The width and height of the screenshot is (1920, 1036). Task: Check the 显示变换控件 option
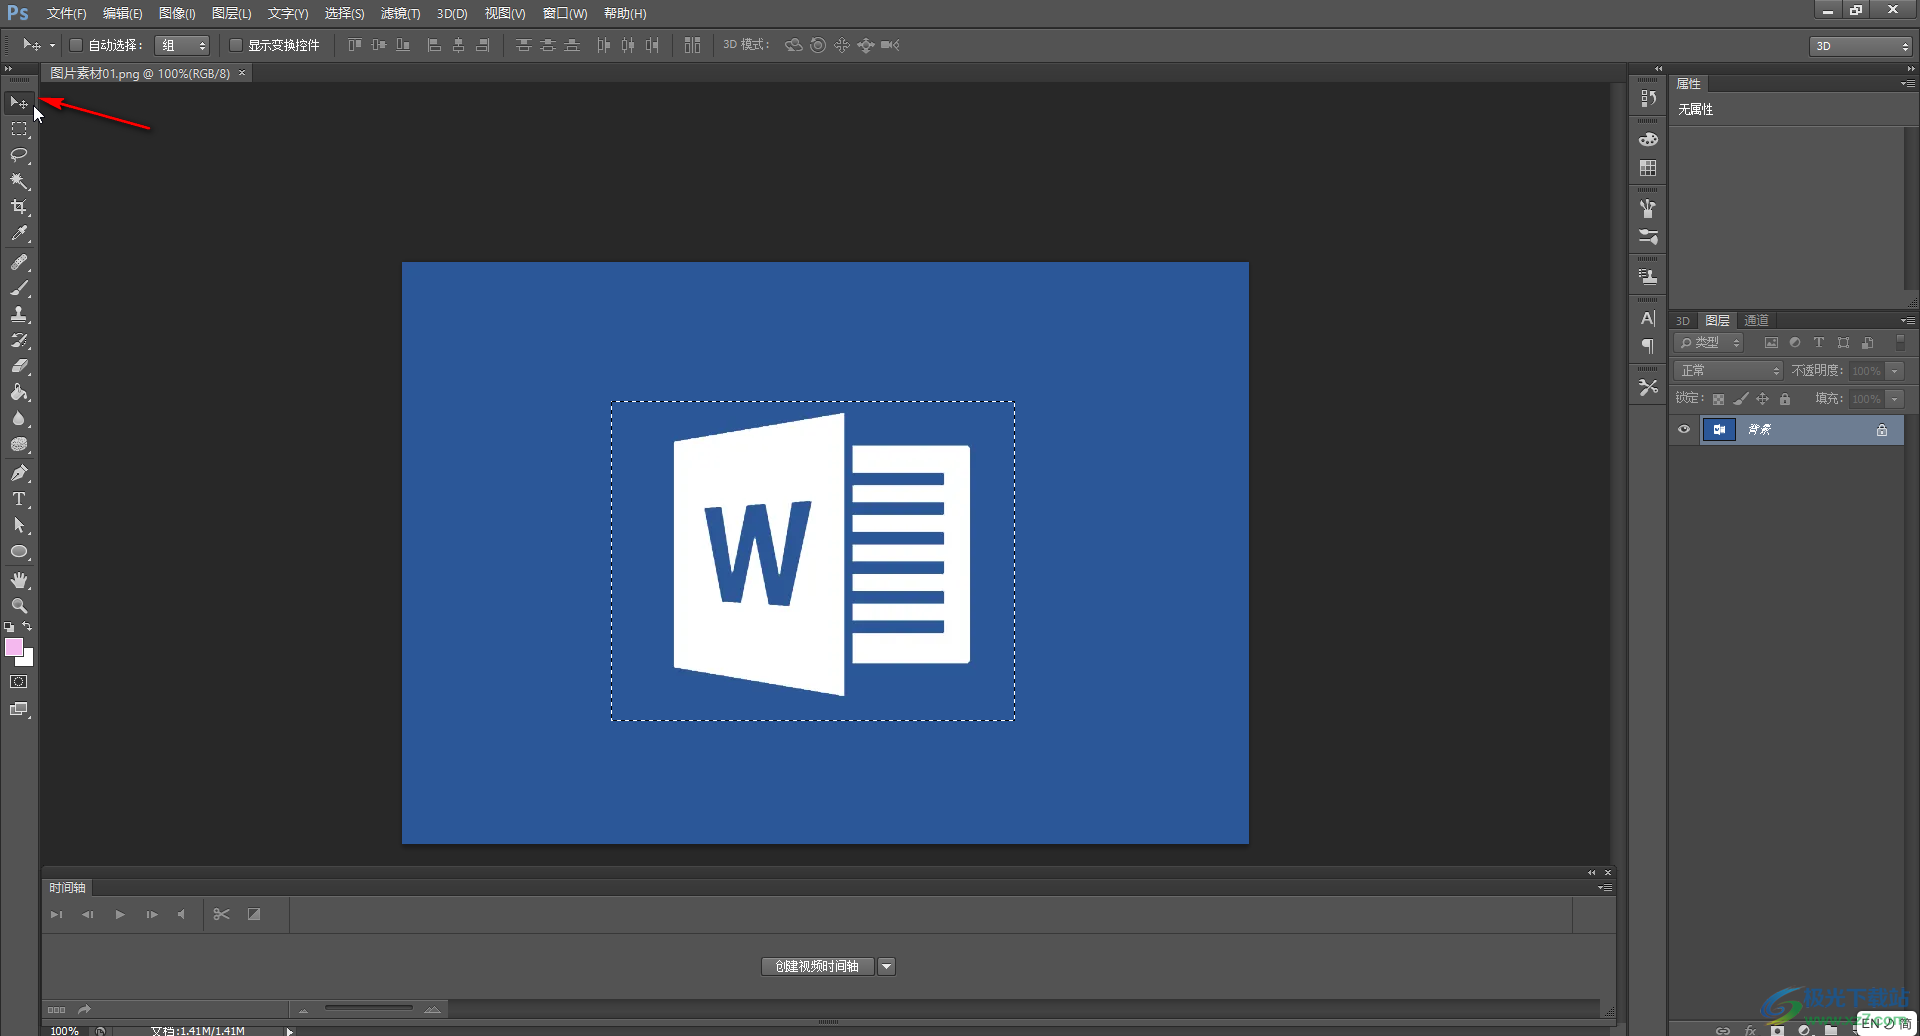(x=236, y=45)
